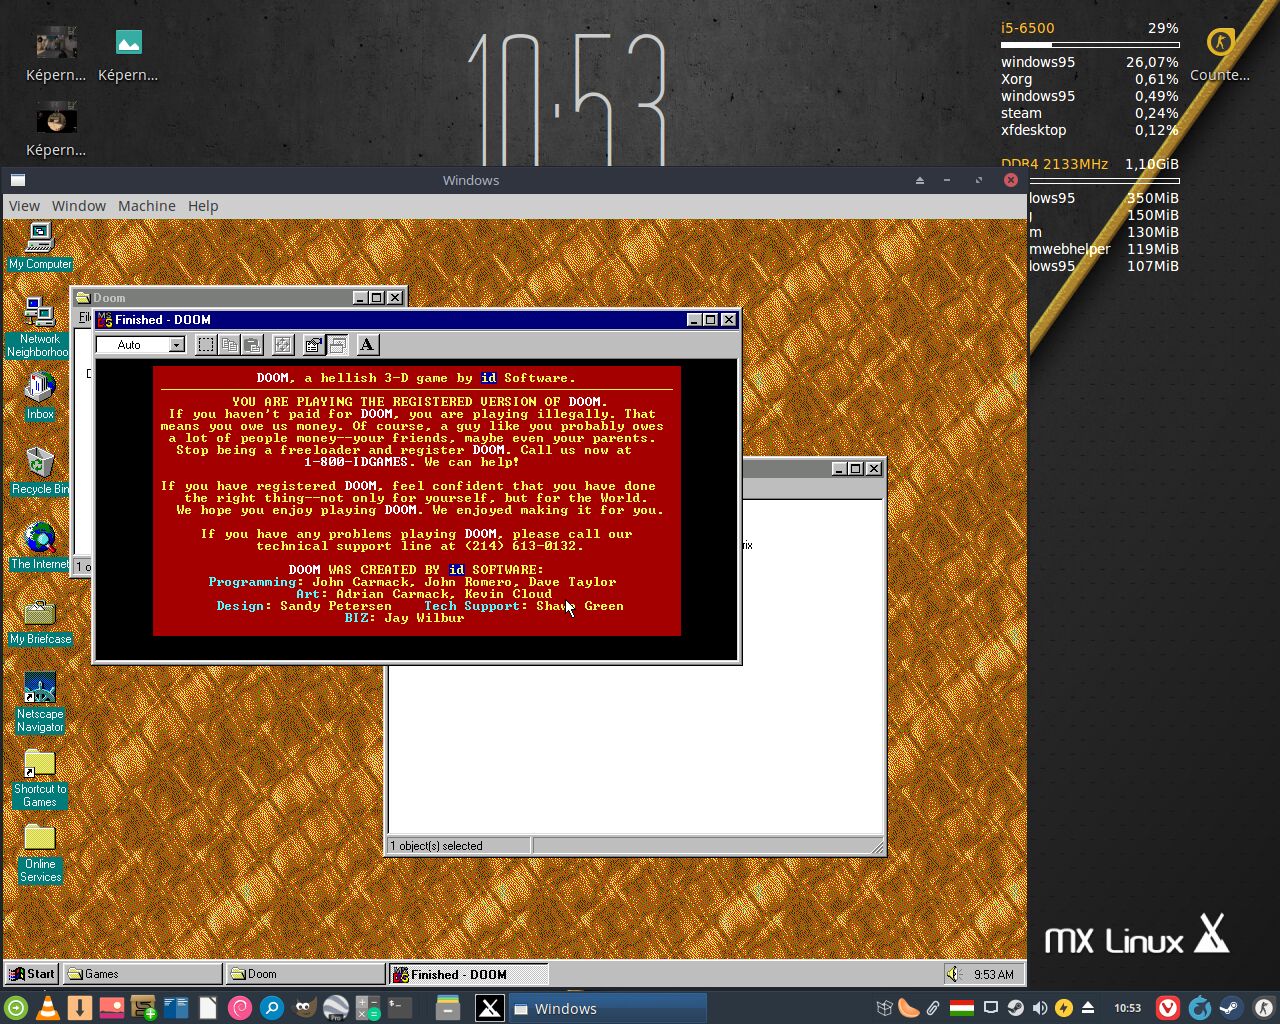Open the file manager drawer panel icon
The width and height of the screenshot is (1280, 1024).
pyautogui.click(x=447, y=1008)
